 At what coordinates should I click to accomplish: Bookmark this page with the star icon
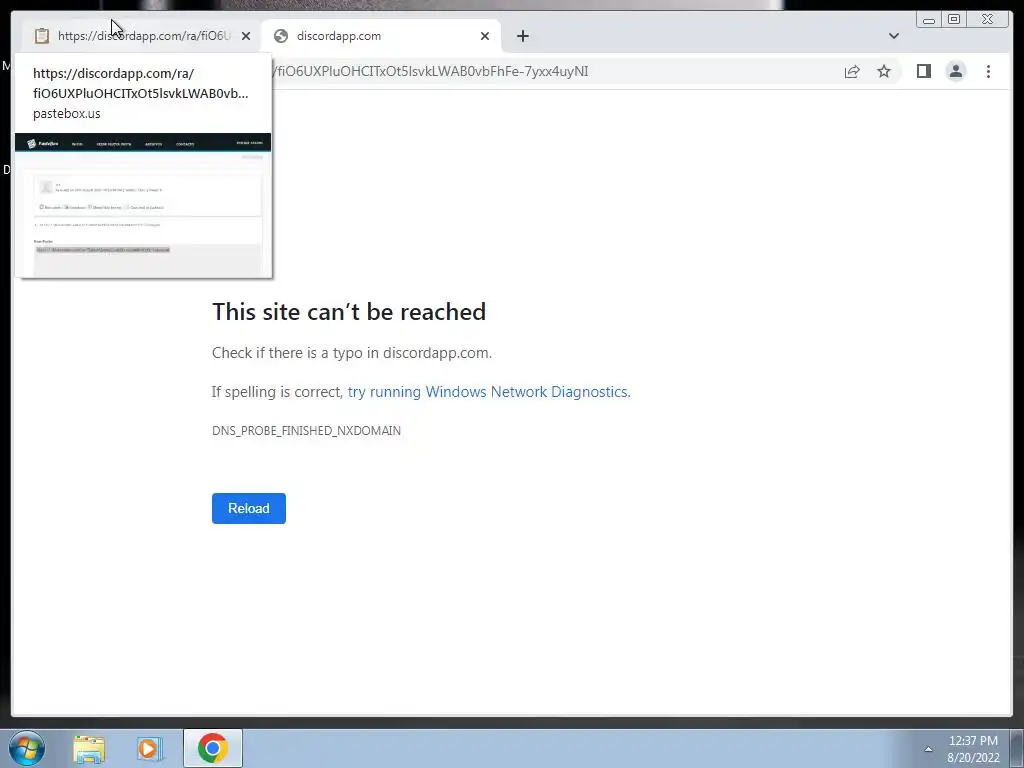[x=884, y=71]
